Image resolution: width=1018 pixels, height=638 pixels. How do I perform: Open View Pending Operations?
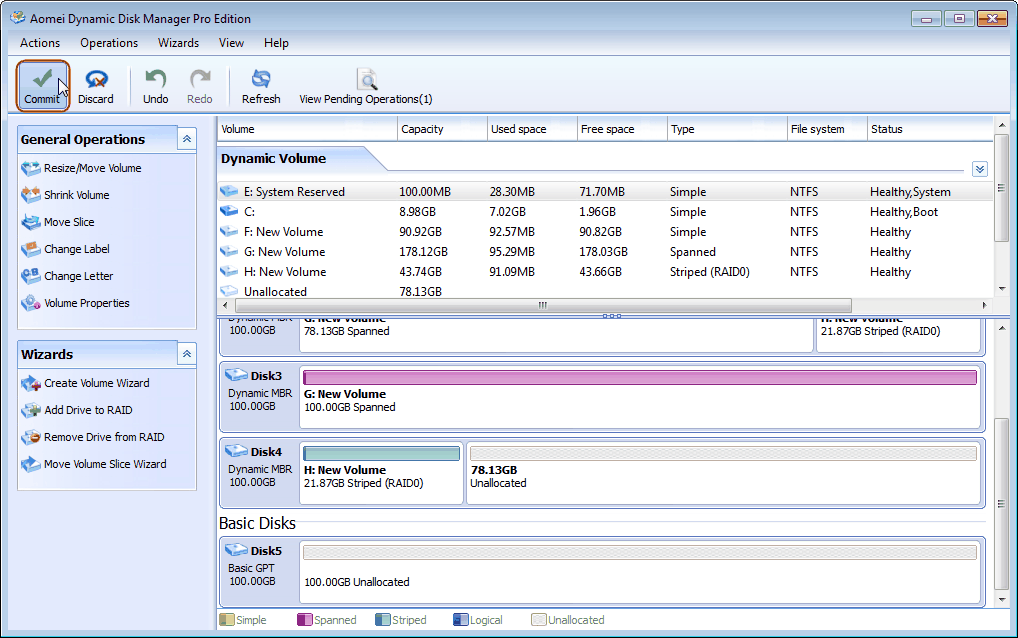(x=366, y=86)
